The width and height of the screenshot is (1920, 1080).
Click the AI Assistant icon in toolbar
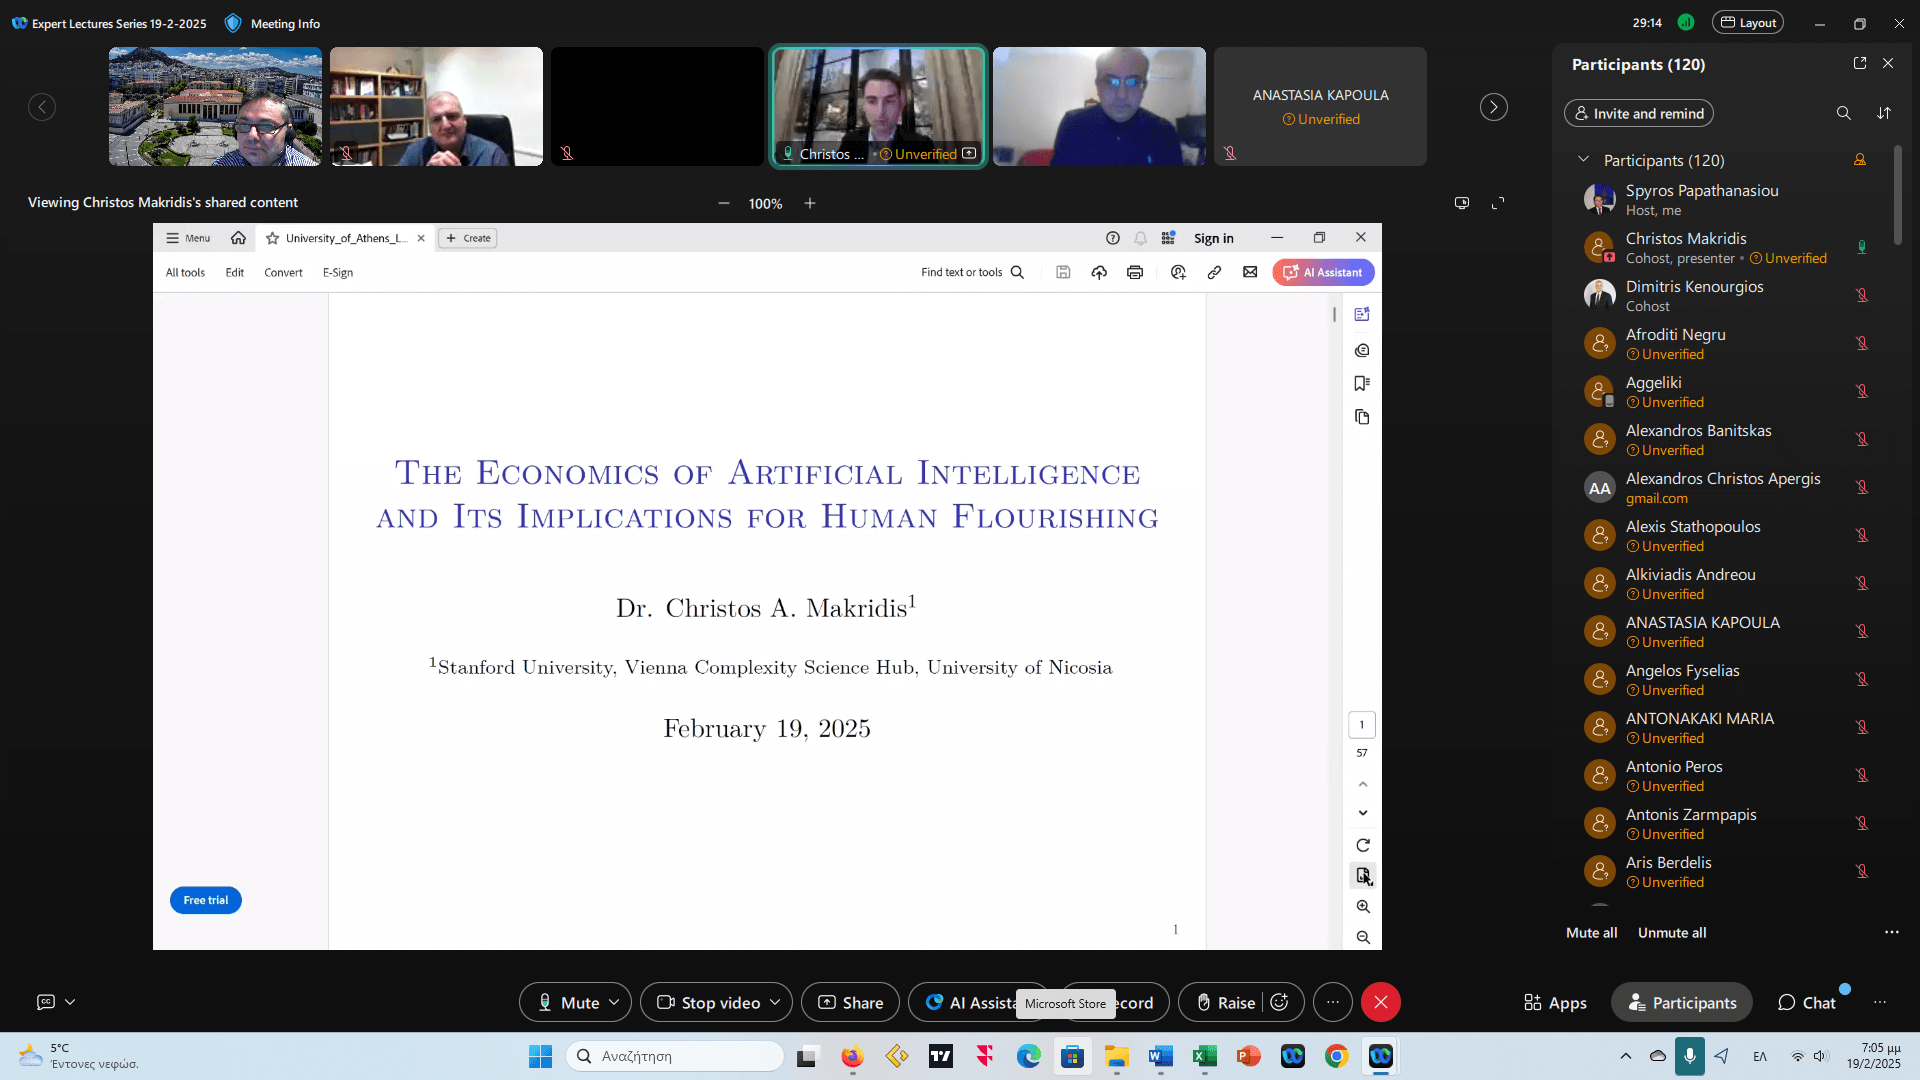coord(1323,272)
